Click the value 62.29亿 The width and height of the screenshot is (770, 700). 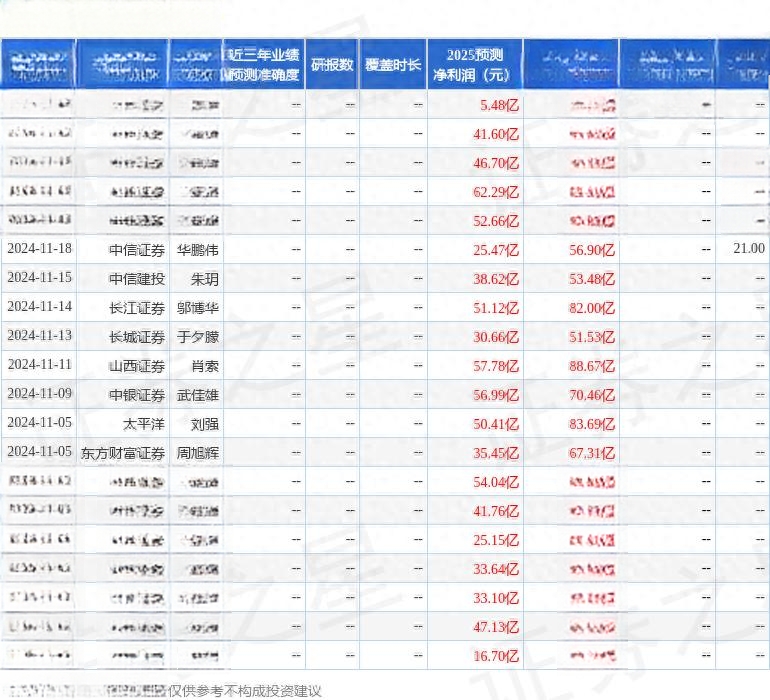point(496,192)
